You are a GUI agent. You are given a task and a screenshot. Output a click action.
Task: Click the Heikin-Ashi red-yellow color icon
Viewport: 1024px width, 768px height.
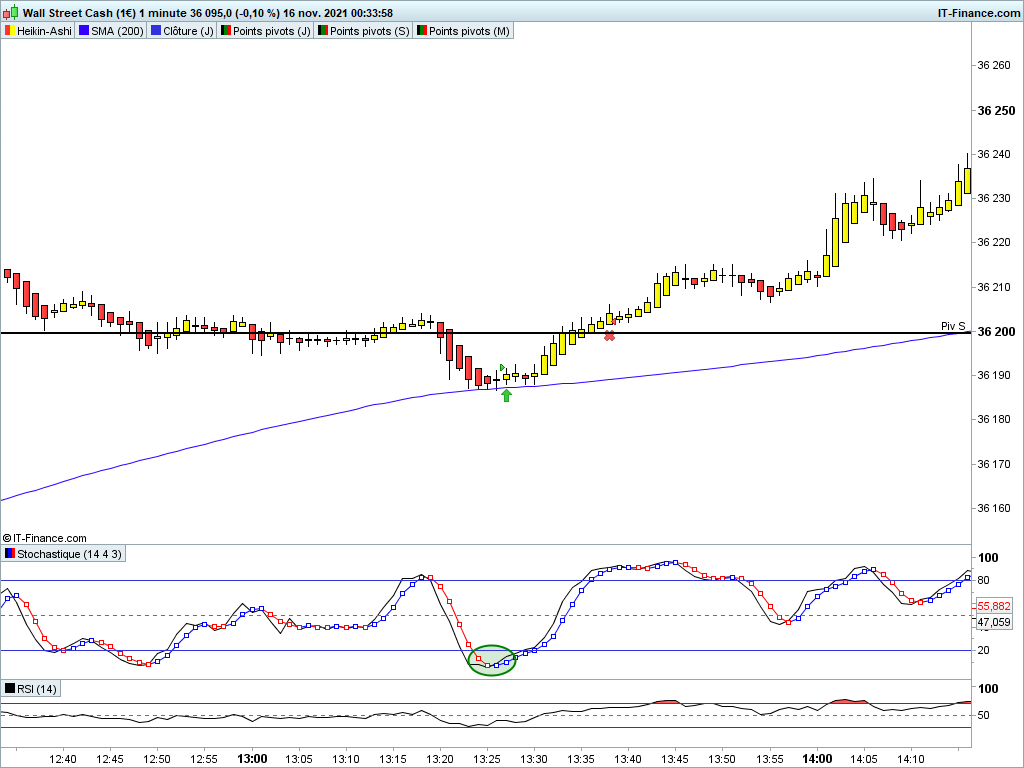point(10,31)
